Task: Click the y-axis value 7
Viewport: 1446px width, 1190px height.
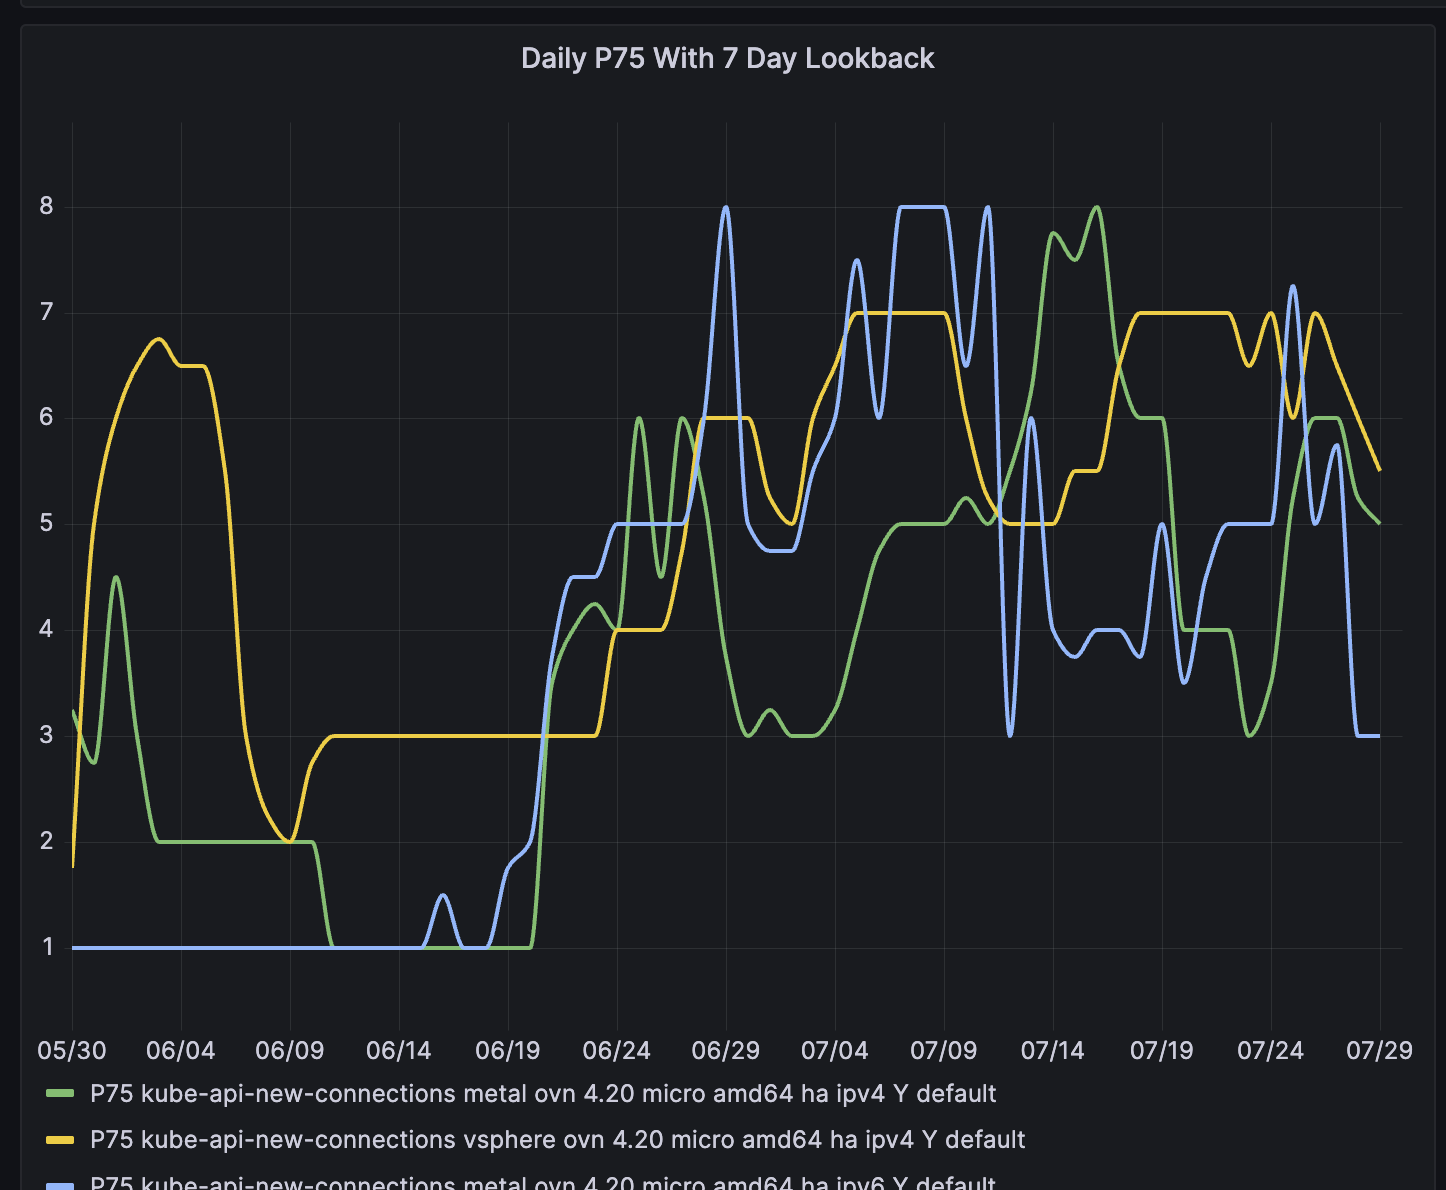Action: pyautogui.click(x=46, y=313)
